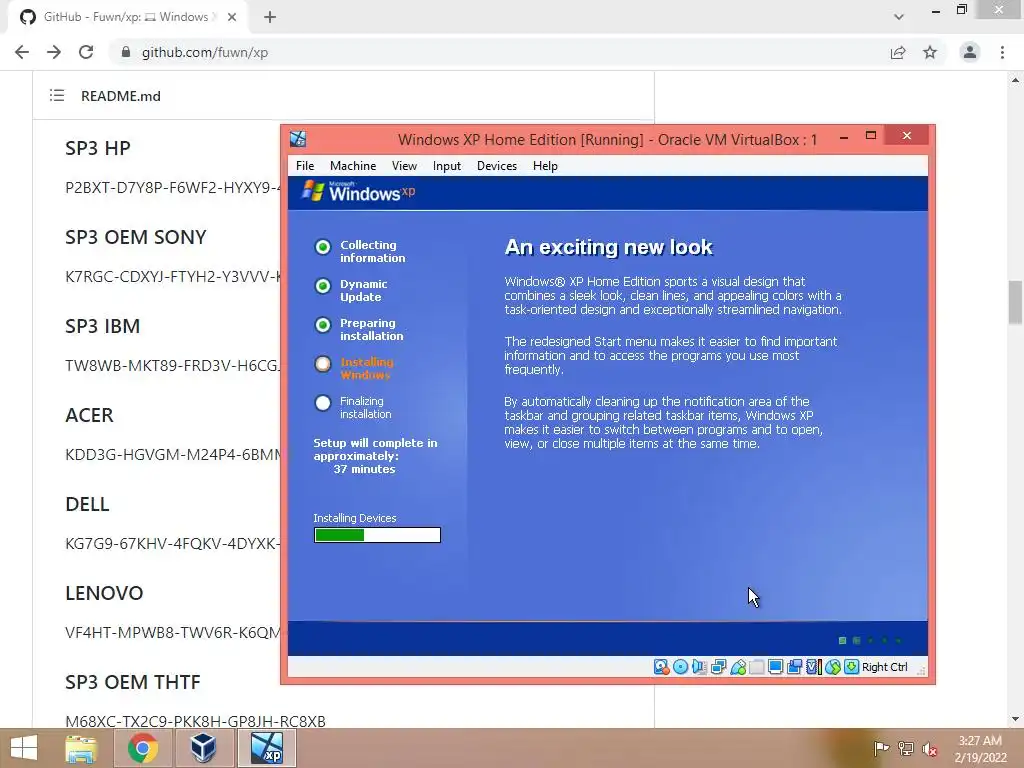This screenshot has width=1024, height=768.
Task: Open the Chrome profile avatar icon
Action: point(970,52)
